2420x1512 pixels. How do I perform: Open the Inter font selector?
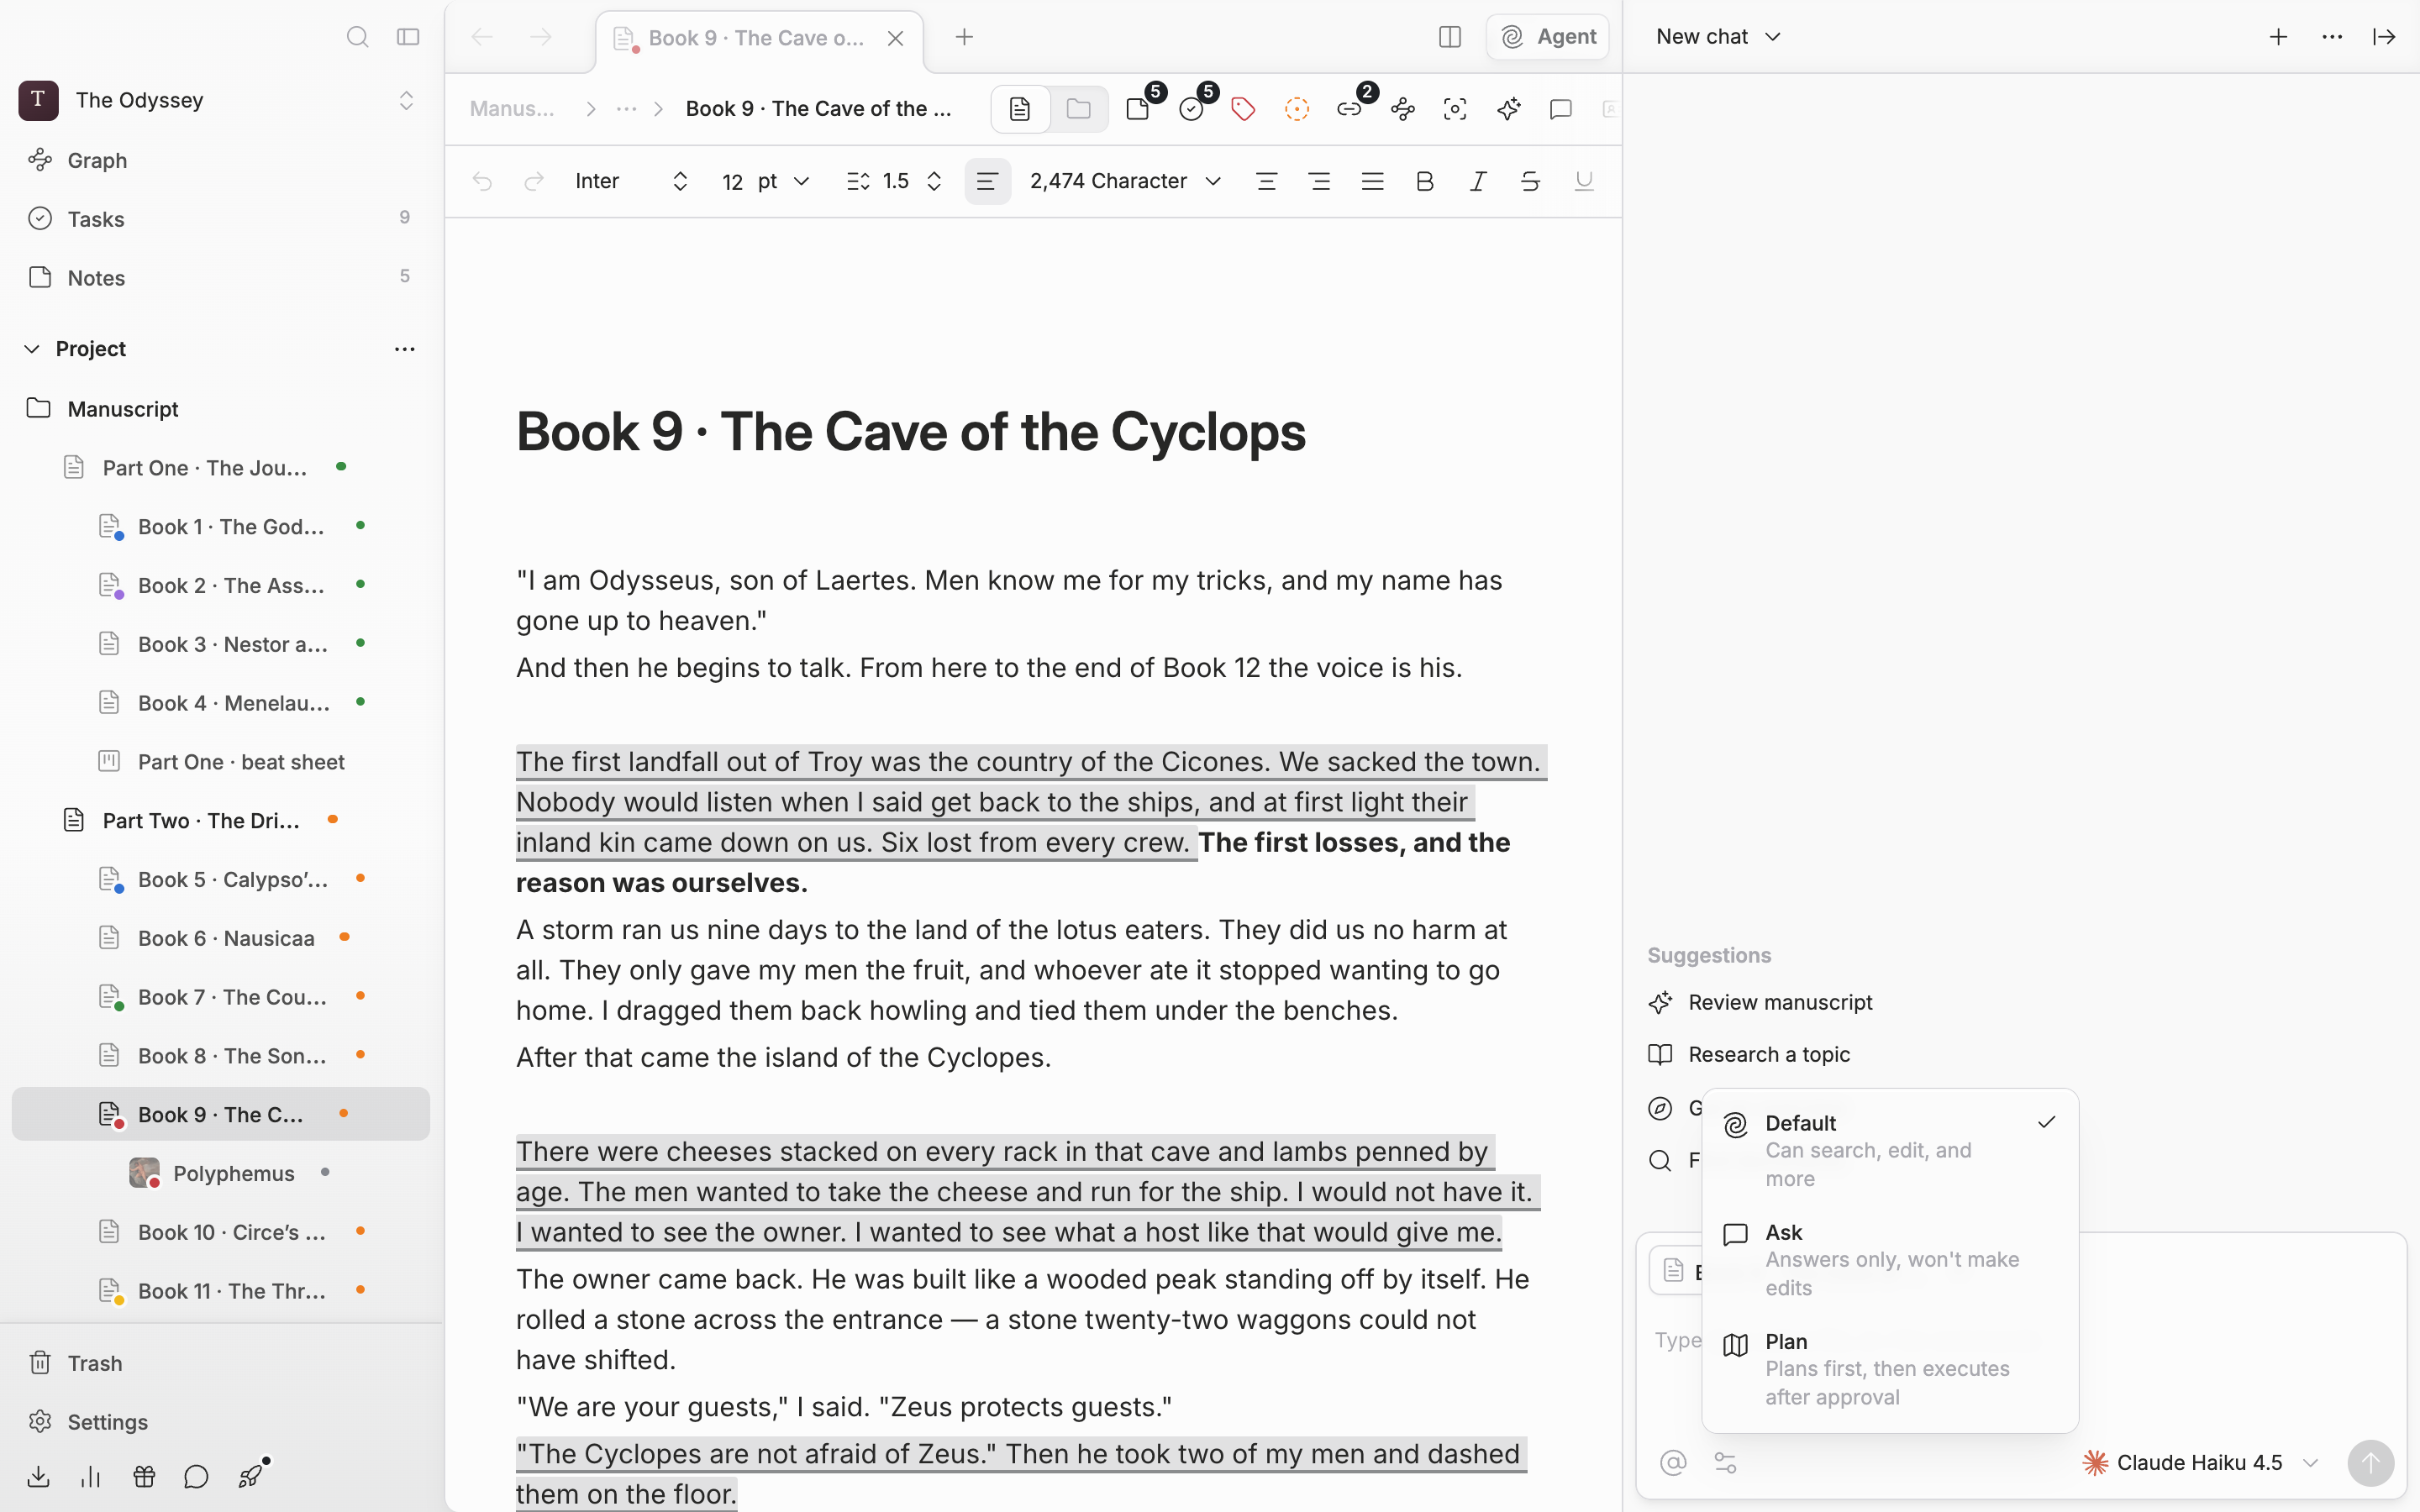tap(631, 181)
